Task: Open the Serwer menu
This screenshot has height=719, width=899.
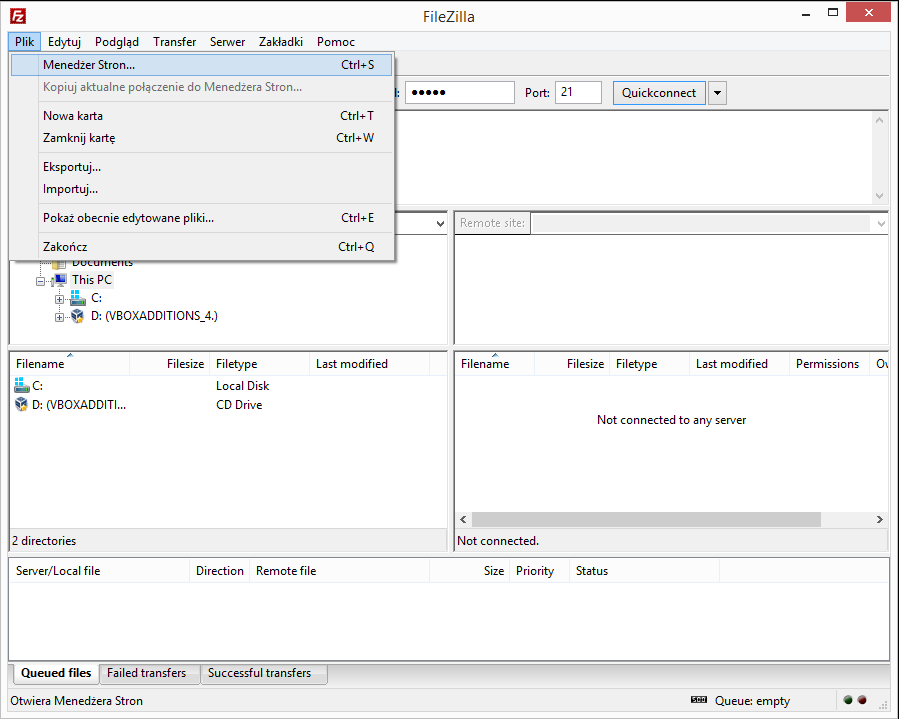Action: pyautogui.click(x=227, y=42)
